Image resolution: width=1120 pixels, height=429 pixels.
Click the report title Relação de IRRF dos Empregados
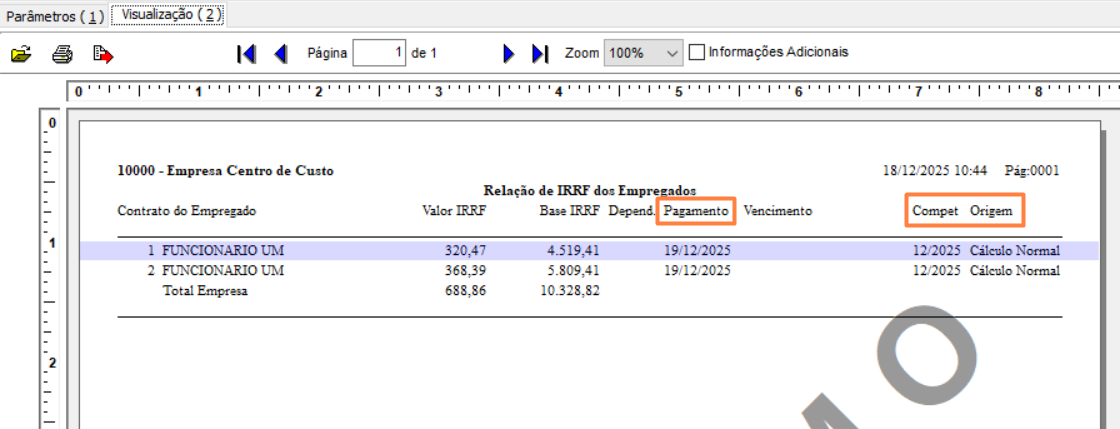point(590,190)
